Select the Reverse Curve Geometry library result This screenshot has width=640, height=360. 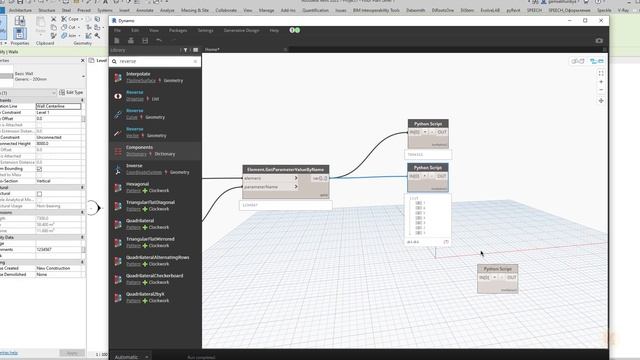(x=155, y=114)
